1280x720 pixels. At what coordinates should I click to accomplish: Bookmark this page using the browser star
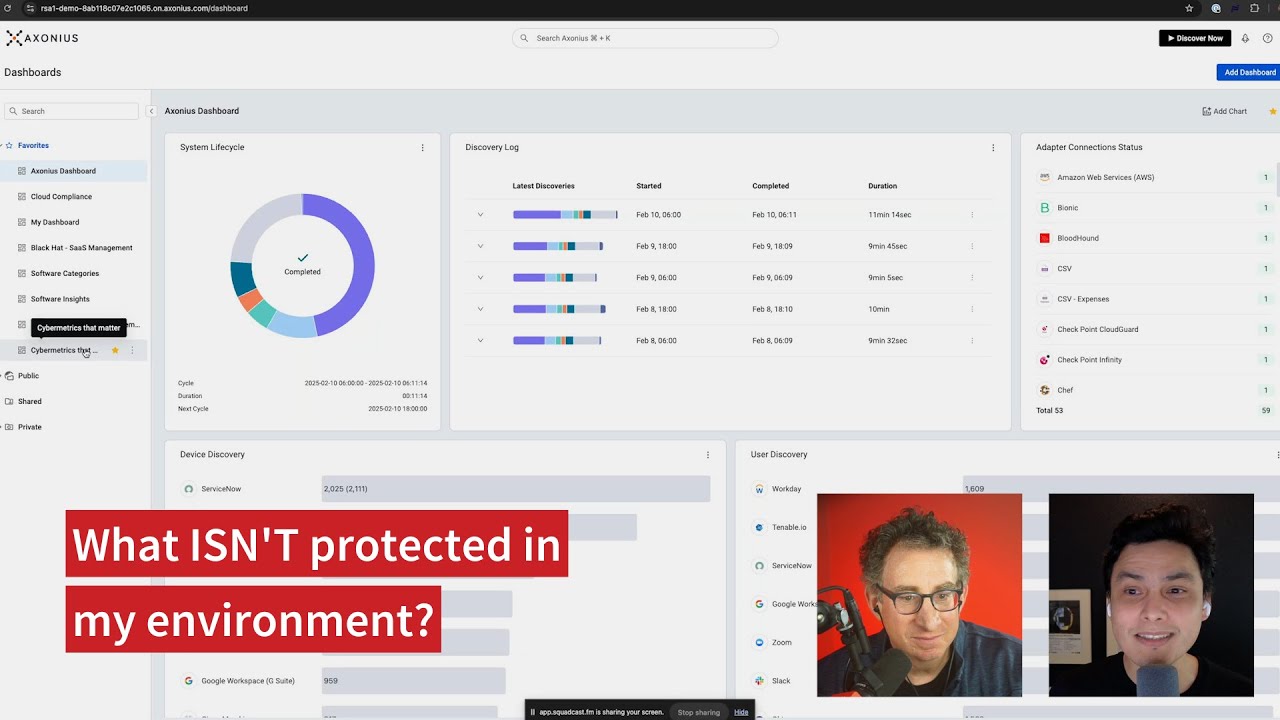[x=1189, y=8]
